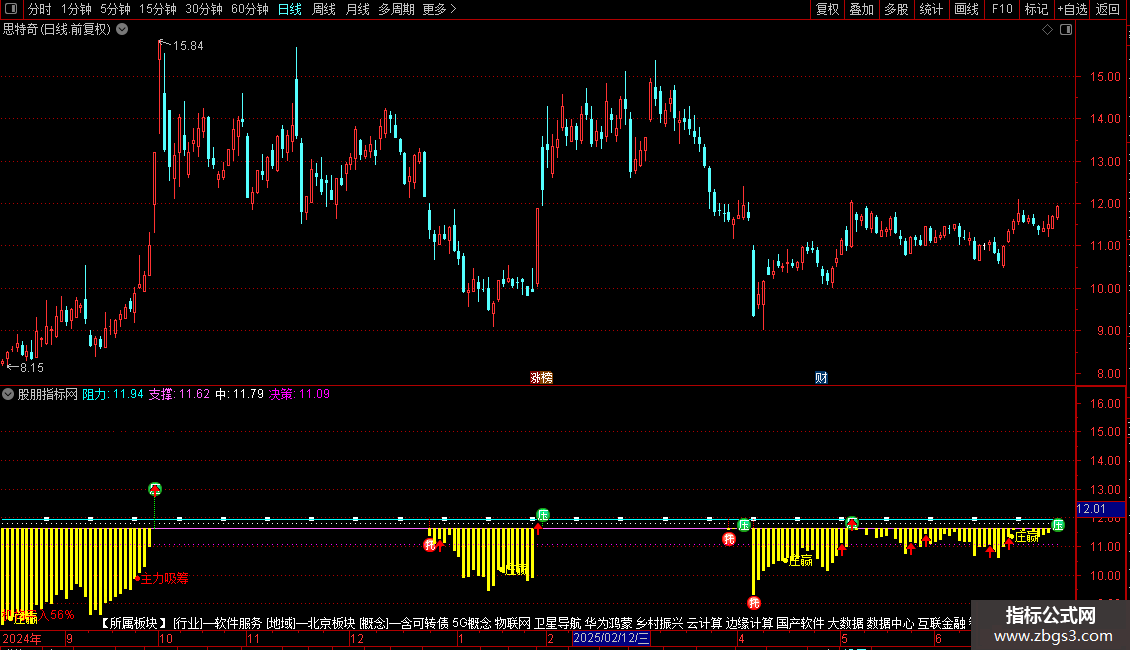Activate the 画线 drawing tools
Screen dimensions: 1130x650
tap(966, 9)
